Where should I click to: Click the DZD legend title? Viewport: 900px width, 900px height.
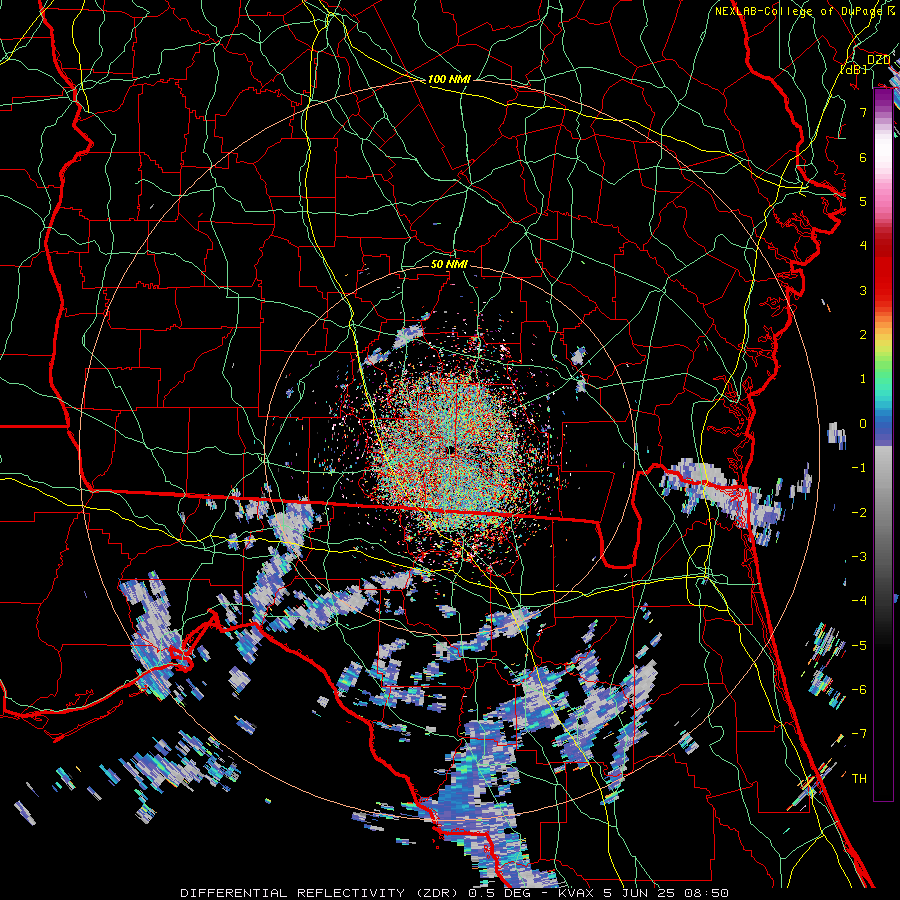[878, 60]
